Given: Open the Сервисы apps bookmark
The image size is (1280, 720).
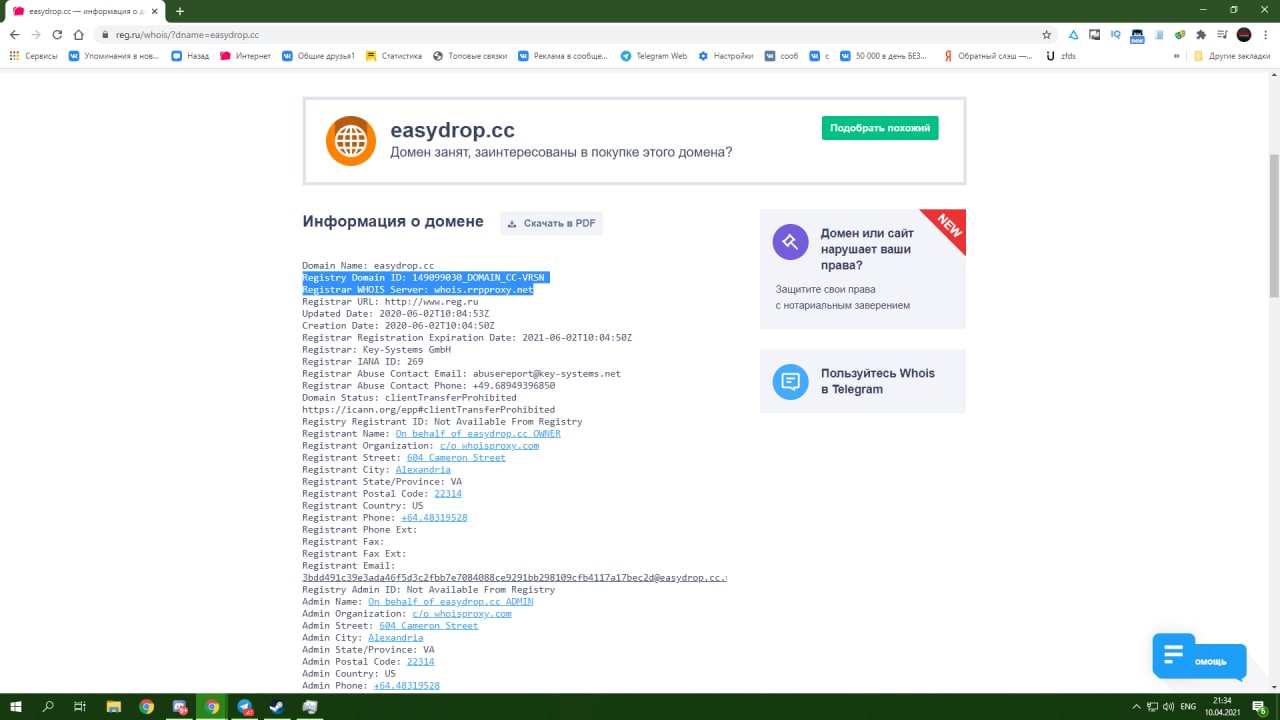Looking at the screenshot, I should click(34, 56).
